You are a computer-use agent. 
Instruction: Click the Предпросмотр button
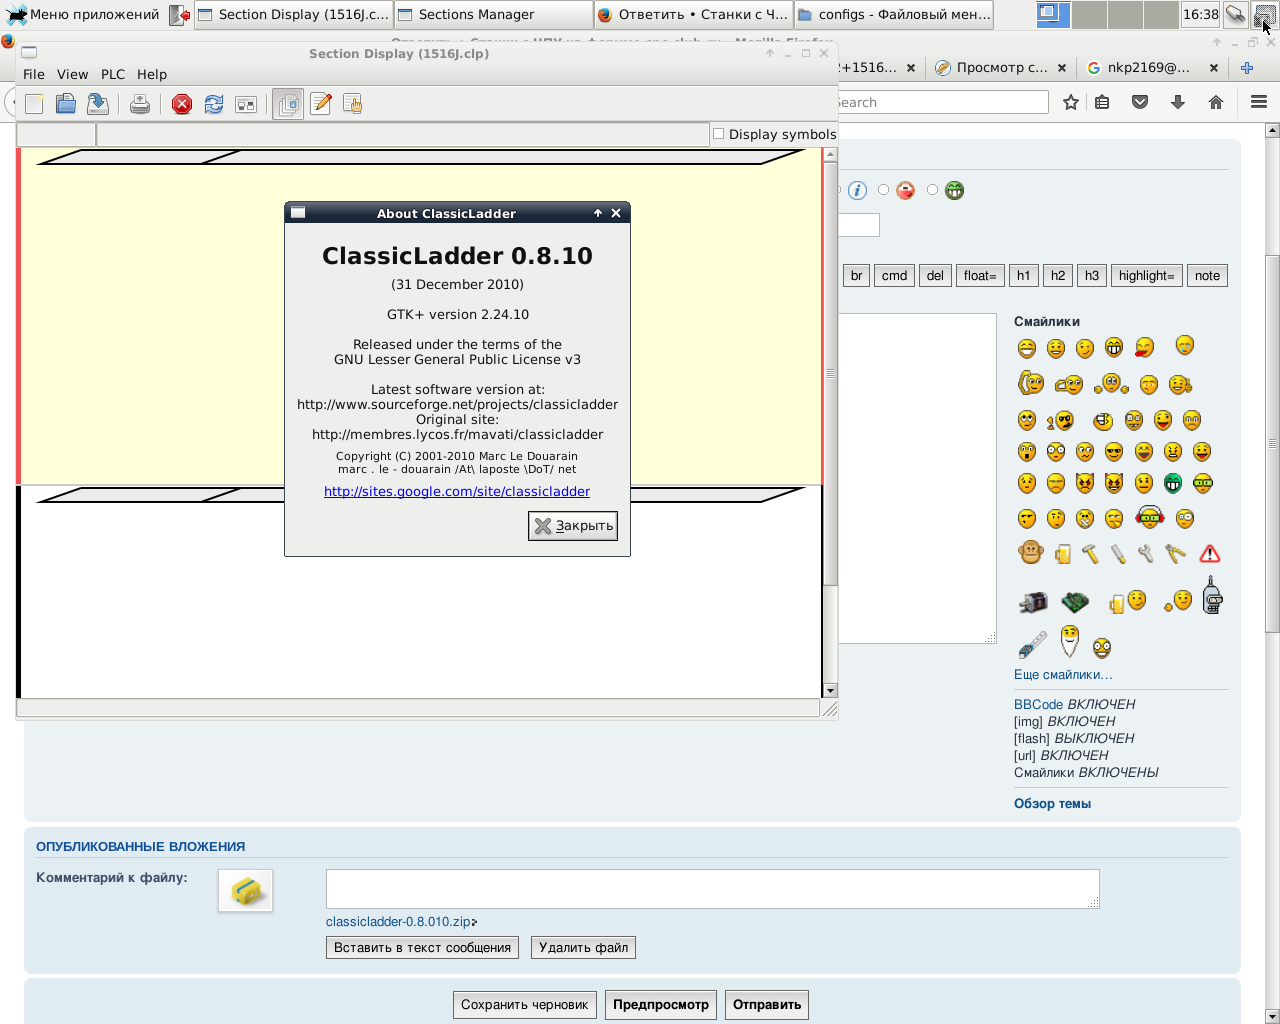point(661,1005)
